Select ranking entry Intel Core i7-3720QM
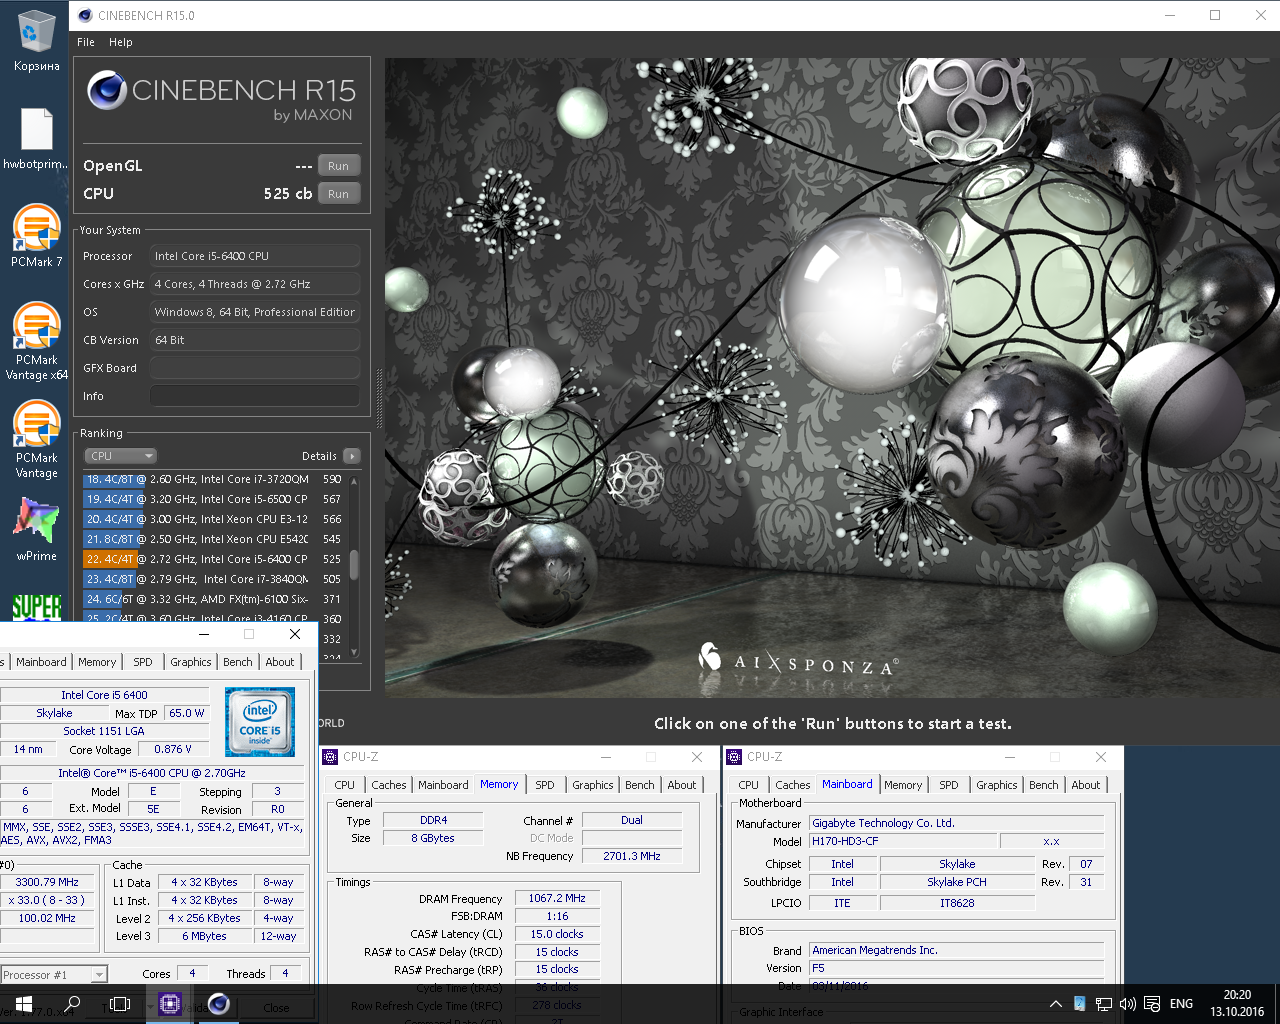The image size is (1280, 1024). point(213,479)
